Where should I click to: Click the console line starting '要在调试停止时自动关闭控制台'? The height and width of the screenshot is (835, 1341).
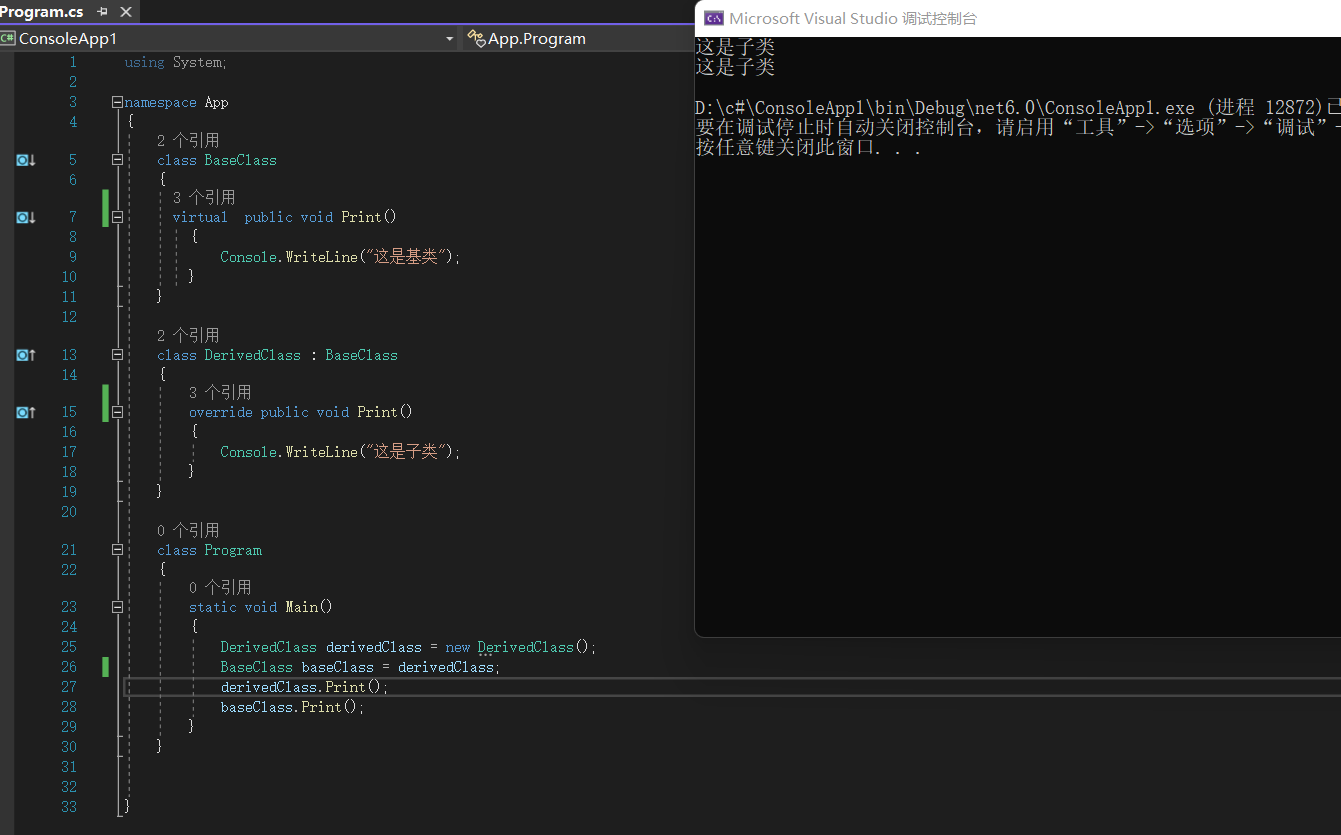(1017, 128)
